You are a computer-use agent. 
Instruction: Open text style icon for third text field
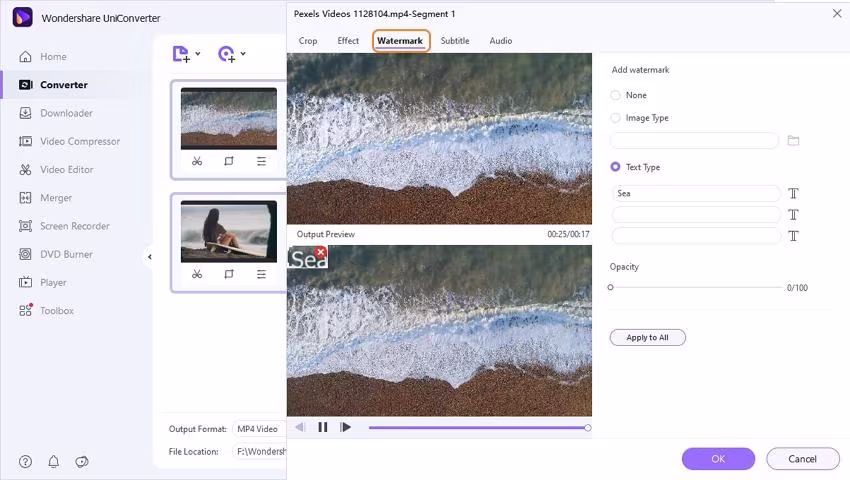pyautogui.click(x=793, y=236)
